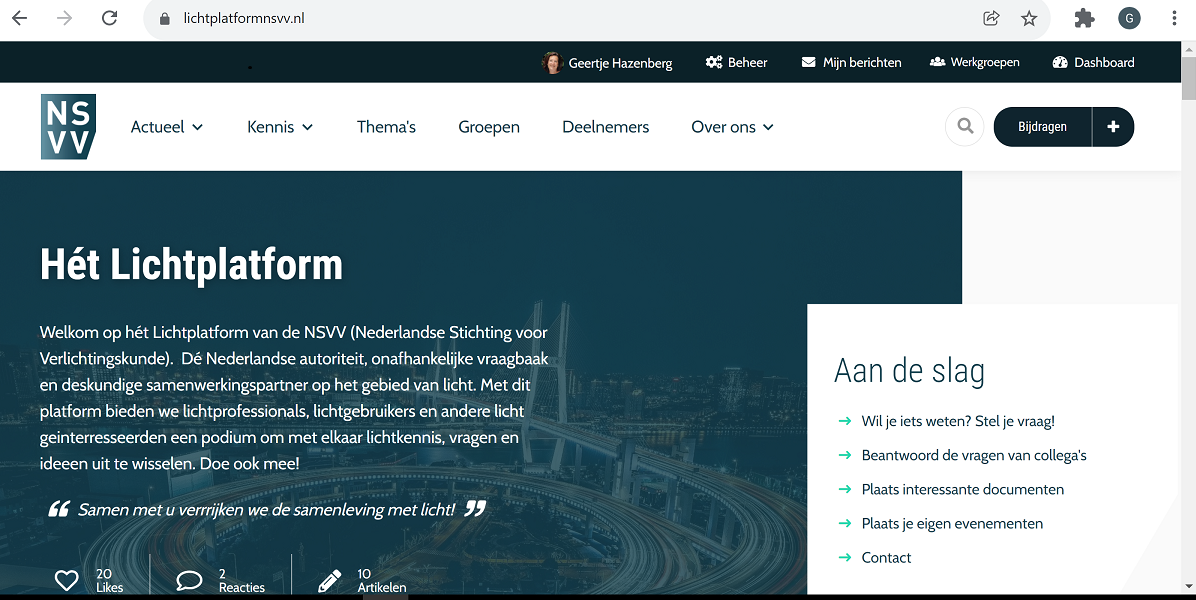1196x600 pixels.
Task: Open Mijn berichten
Action: 862,63
